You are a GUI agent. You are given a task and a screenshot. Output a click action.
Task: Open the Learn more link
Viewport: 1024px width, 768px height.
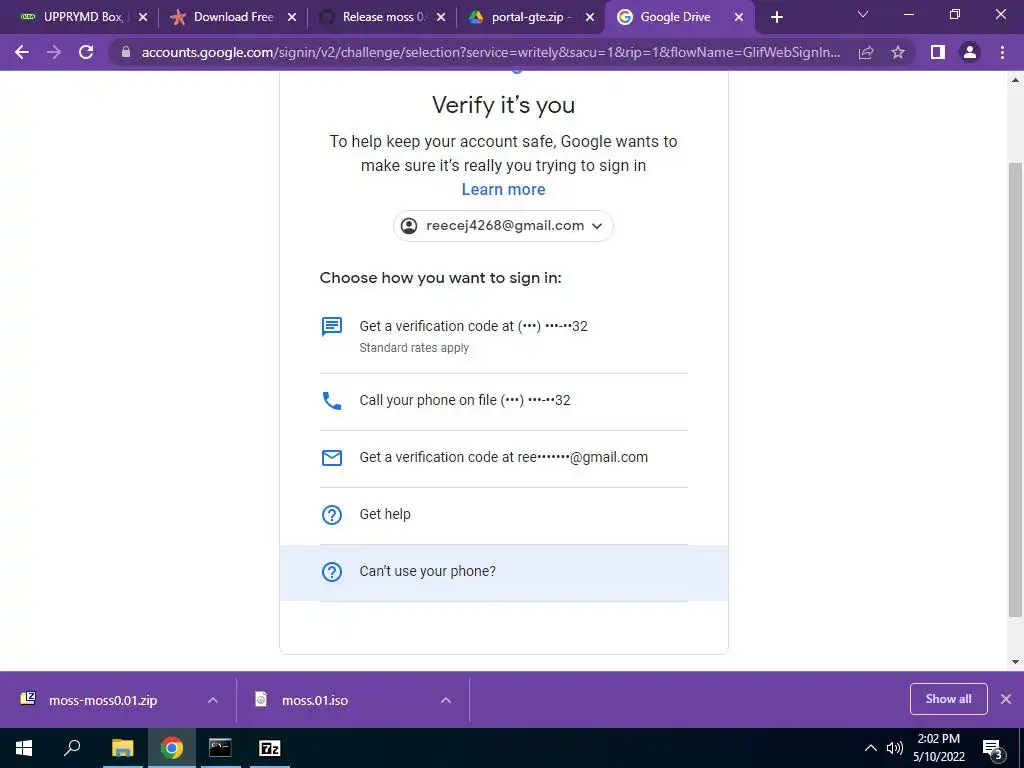pos(504,189)
